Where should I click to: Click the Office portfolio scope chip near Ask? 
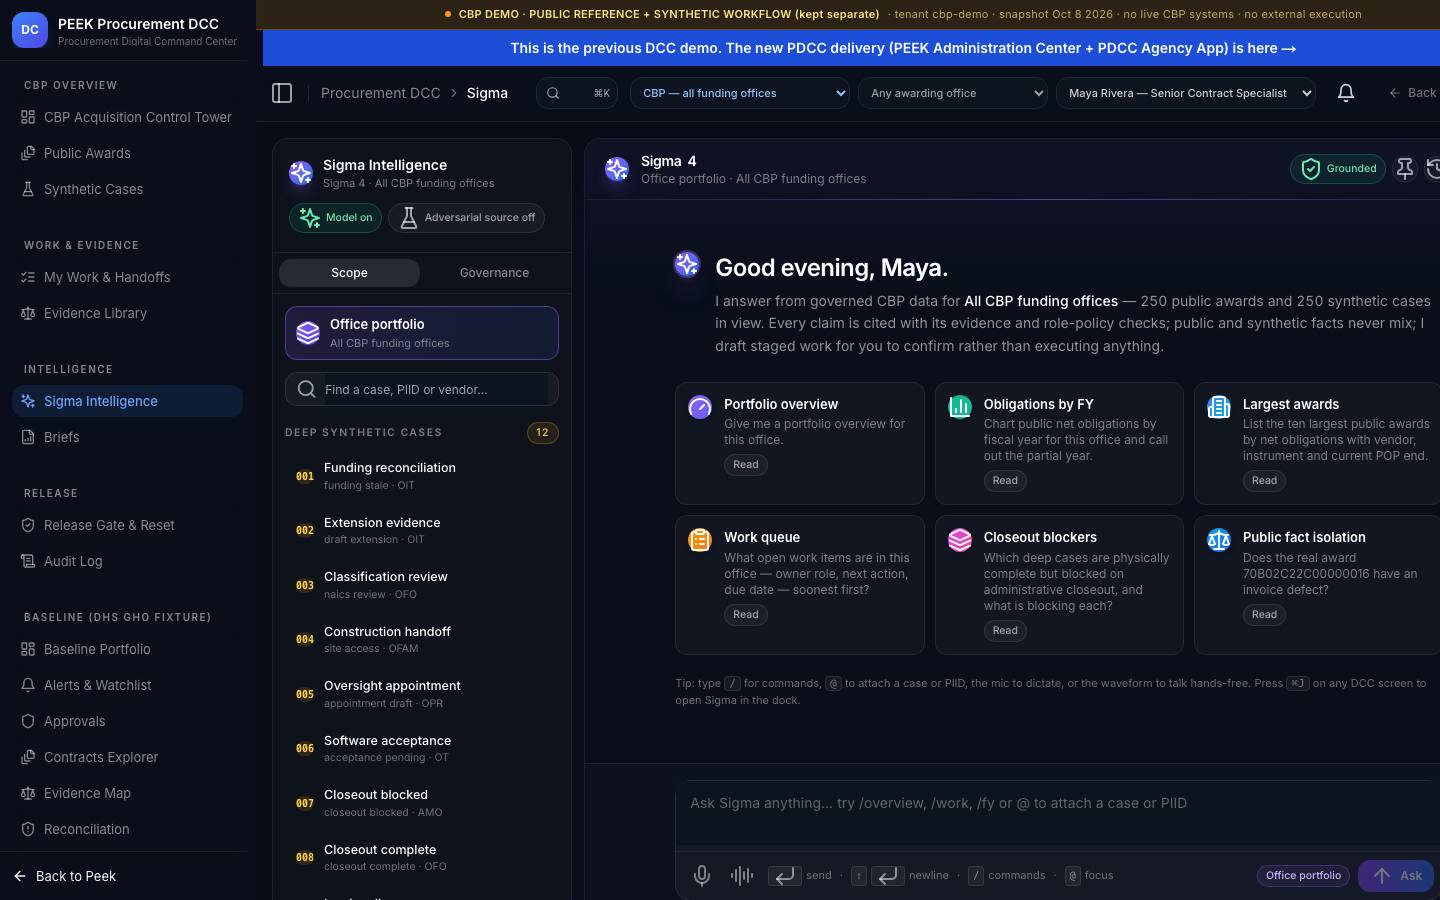coord(1303,876)
